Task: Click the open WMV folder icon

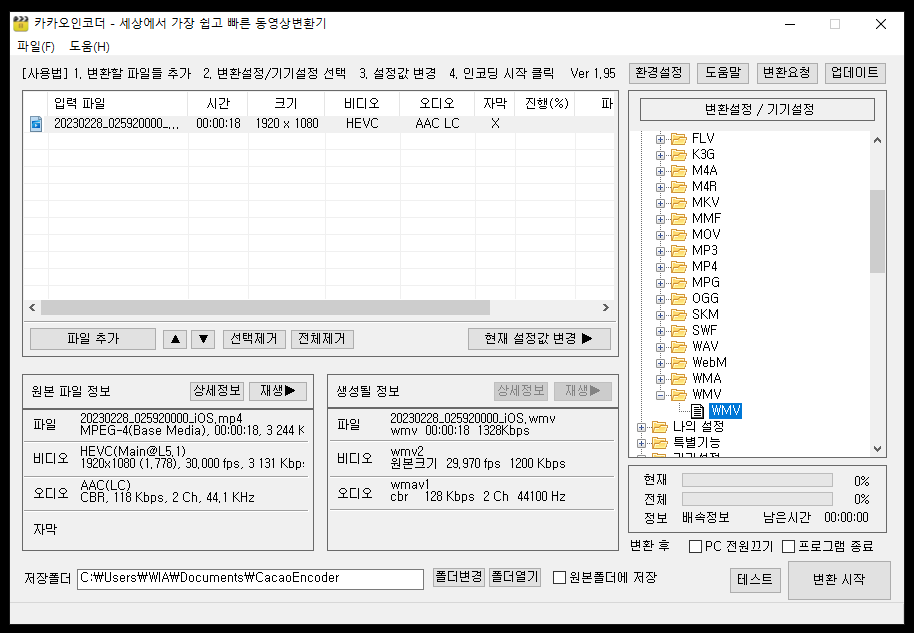Action: click(x=678, y=395)
